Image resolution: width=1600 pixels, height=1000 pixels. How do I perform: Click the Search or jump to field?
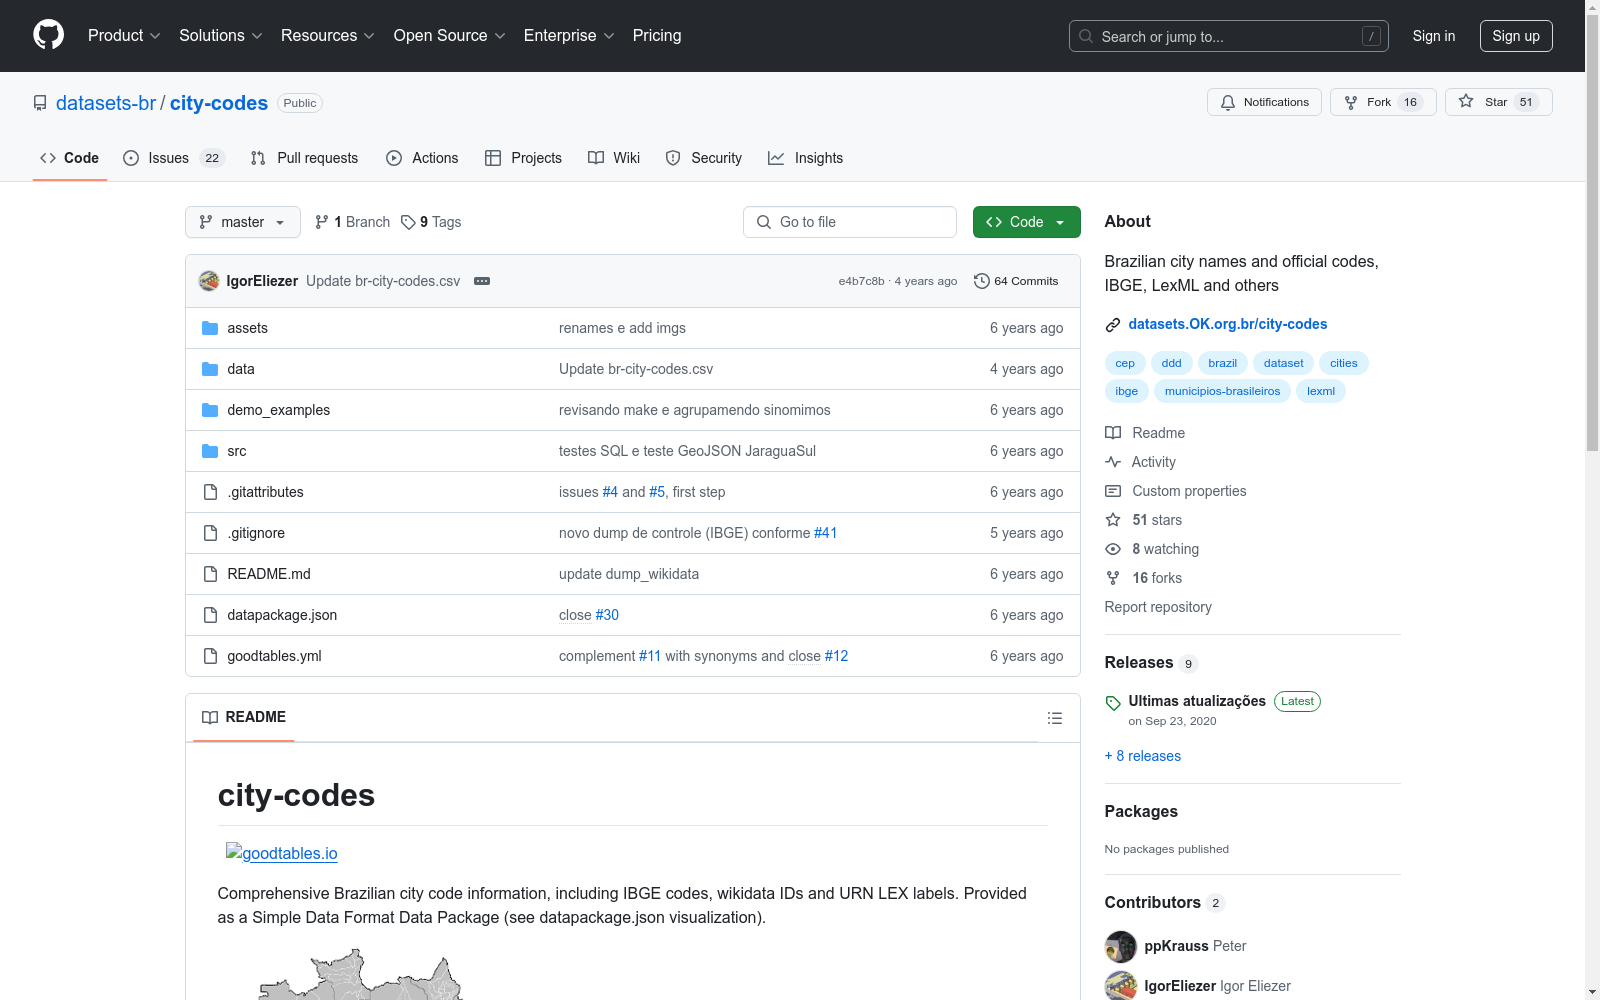click(1229, 36)
